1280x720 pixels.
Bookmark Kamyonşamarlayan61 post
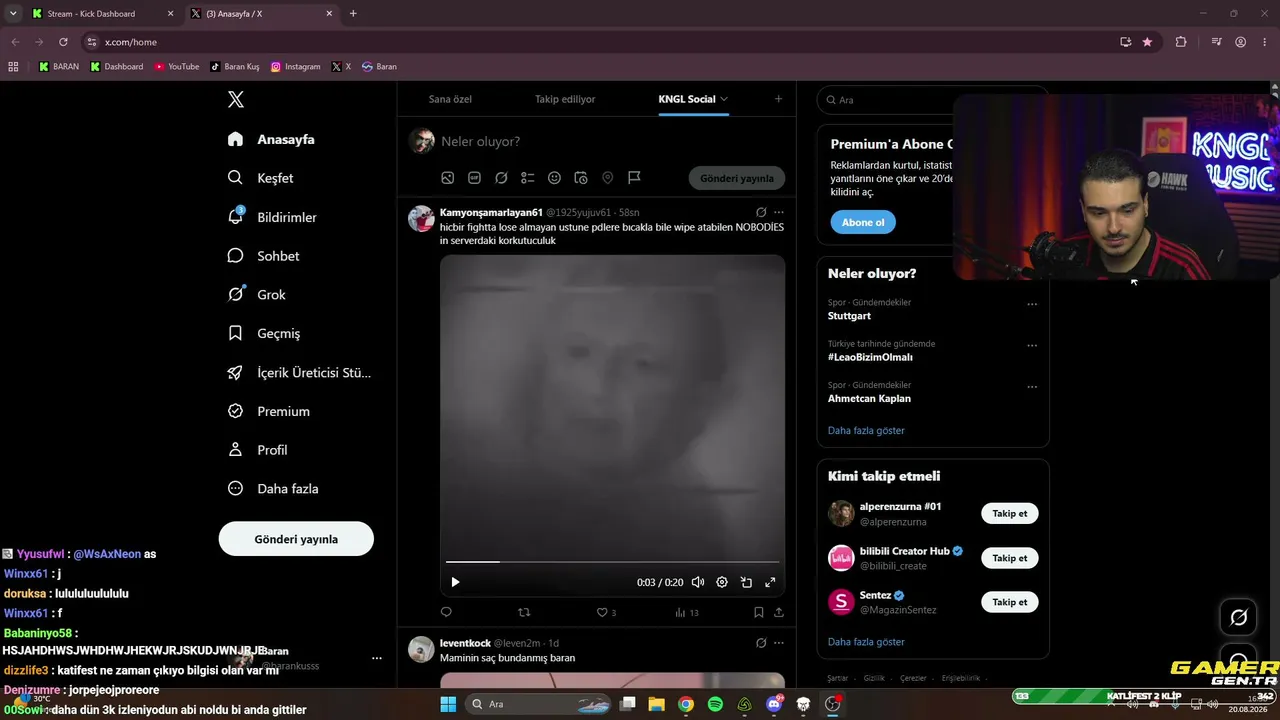(759, 612)
